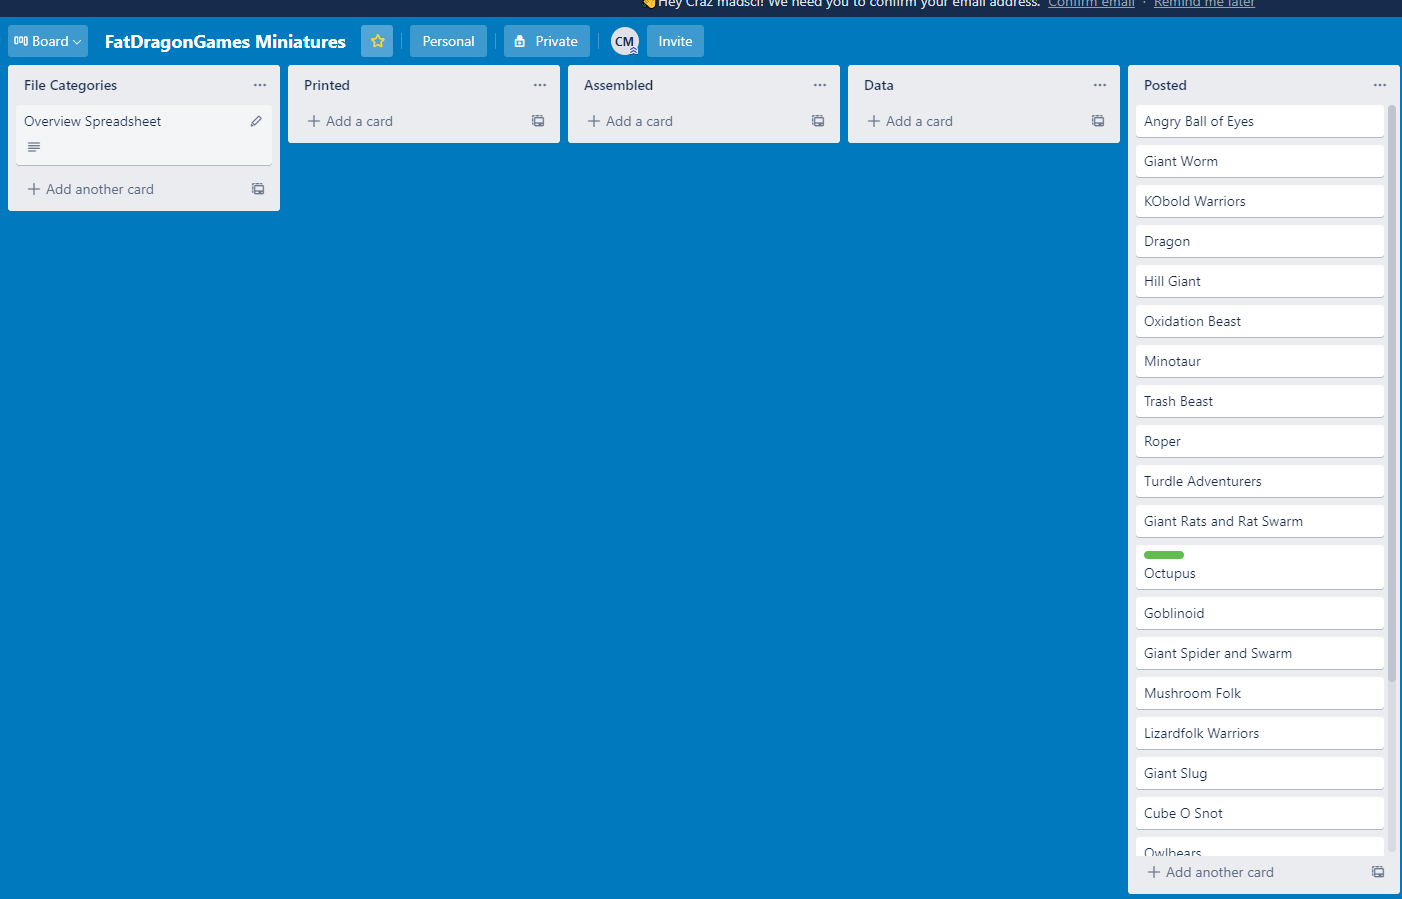Open the Cube O Snot card

pyautogui.click(x=1260, y=813)
